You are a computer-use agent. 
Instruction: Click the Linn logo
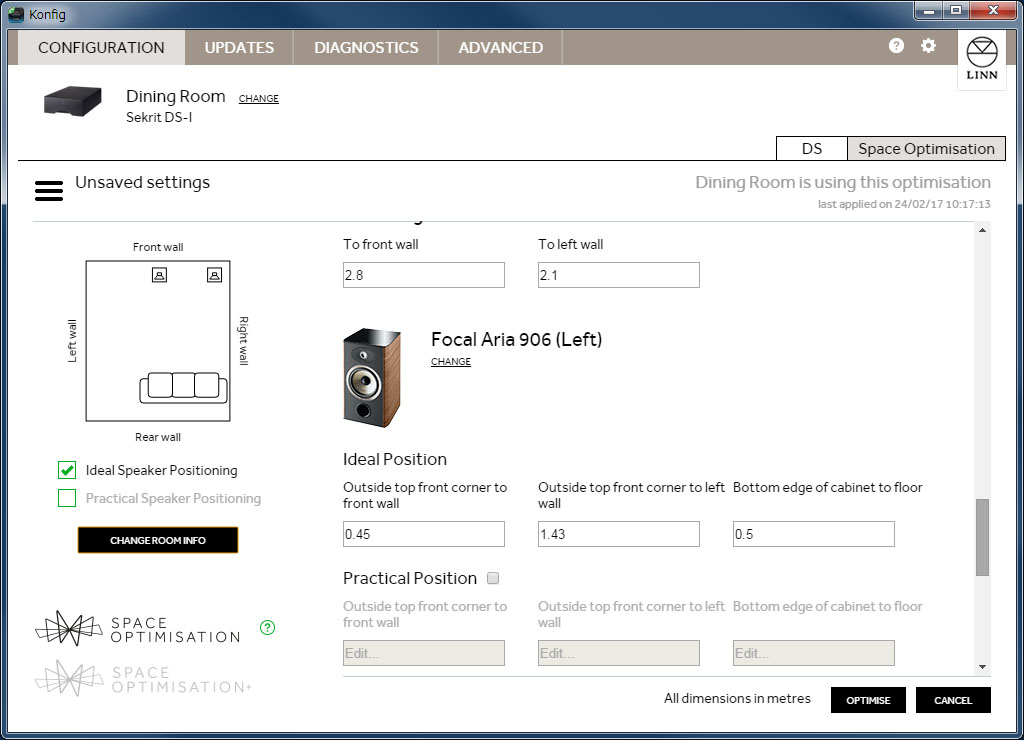point(982,59)
